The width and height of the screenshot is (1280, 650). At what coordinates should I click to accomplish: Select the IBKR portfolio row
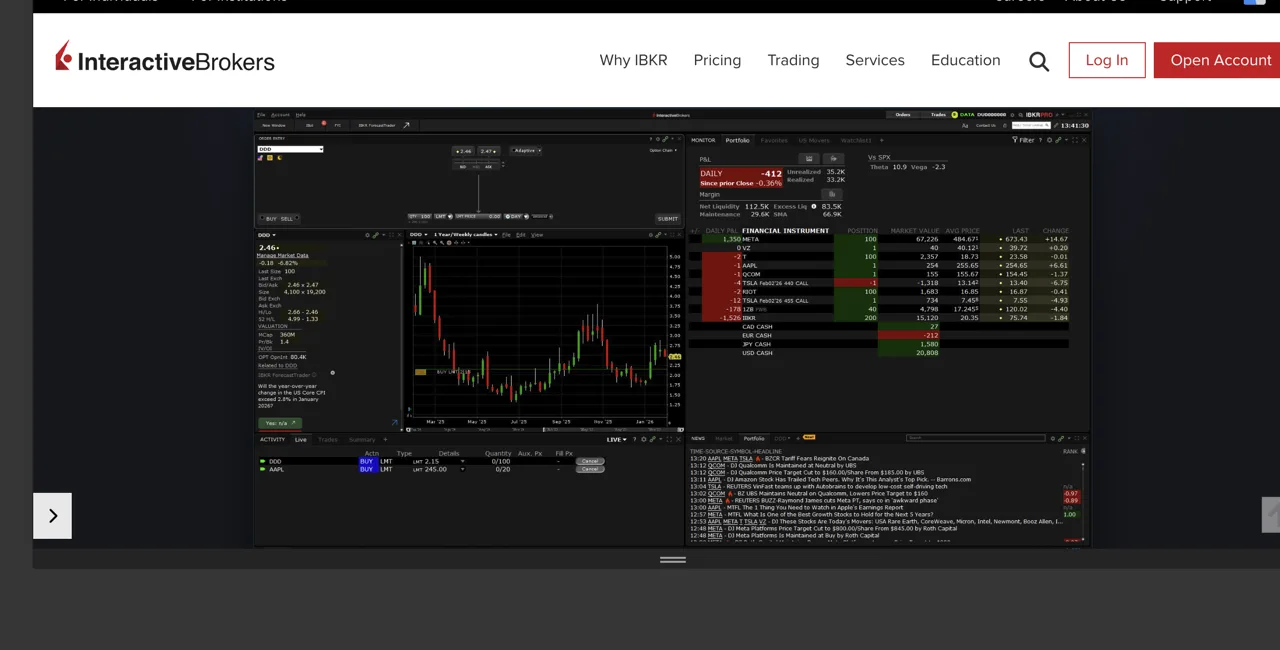[879, 318]
